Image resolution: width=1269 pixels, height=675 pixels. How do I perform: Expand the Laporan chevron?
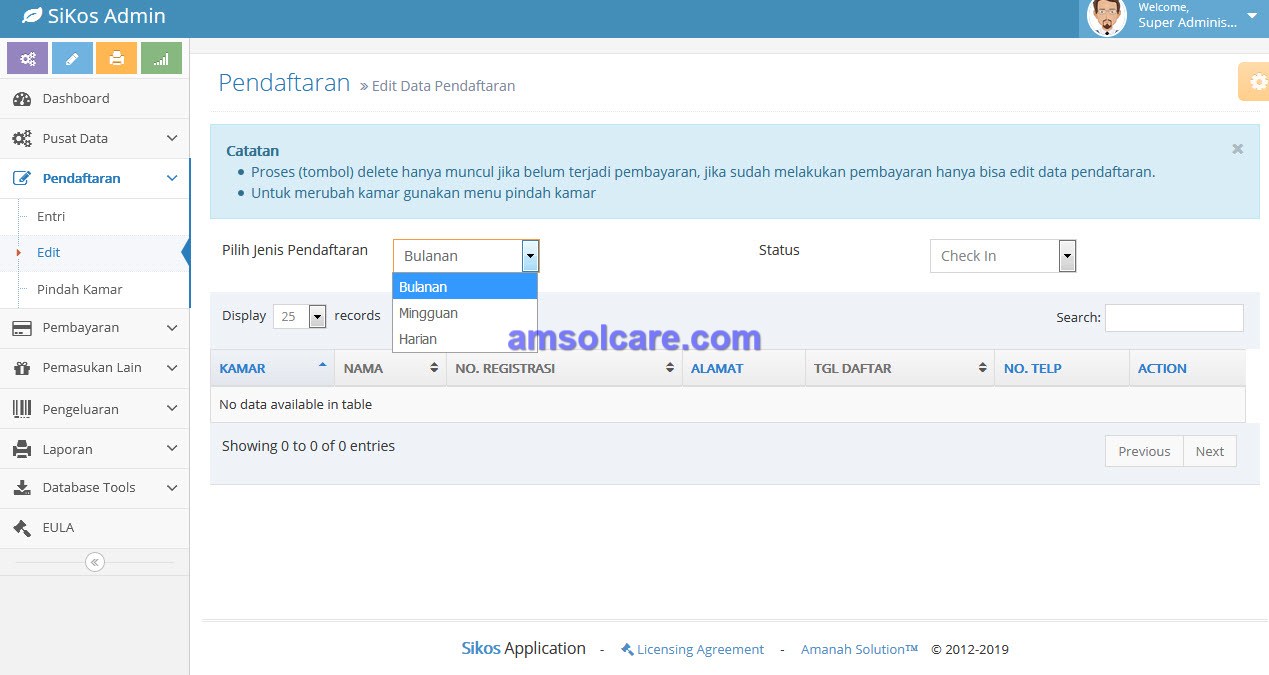172,450
